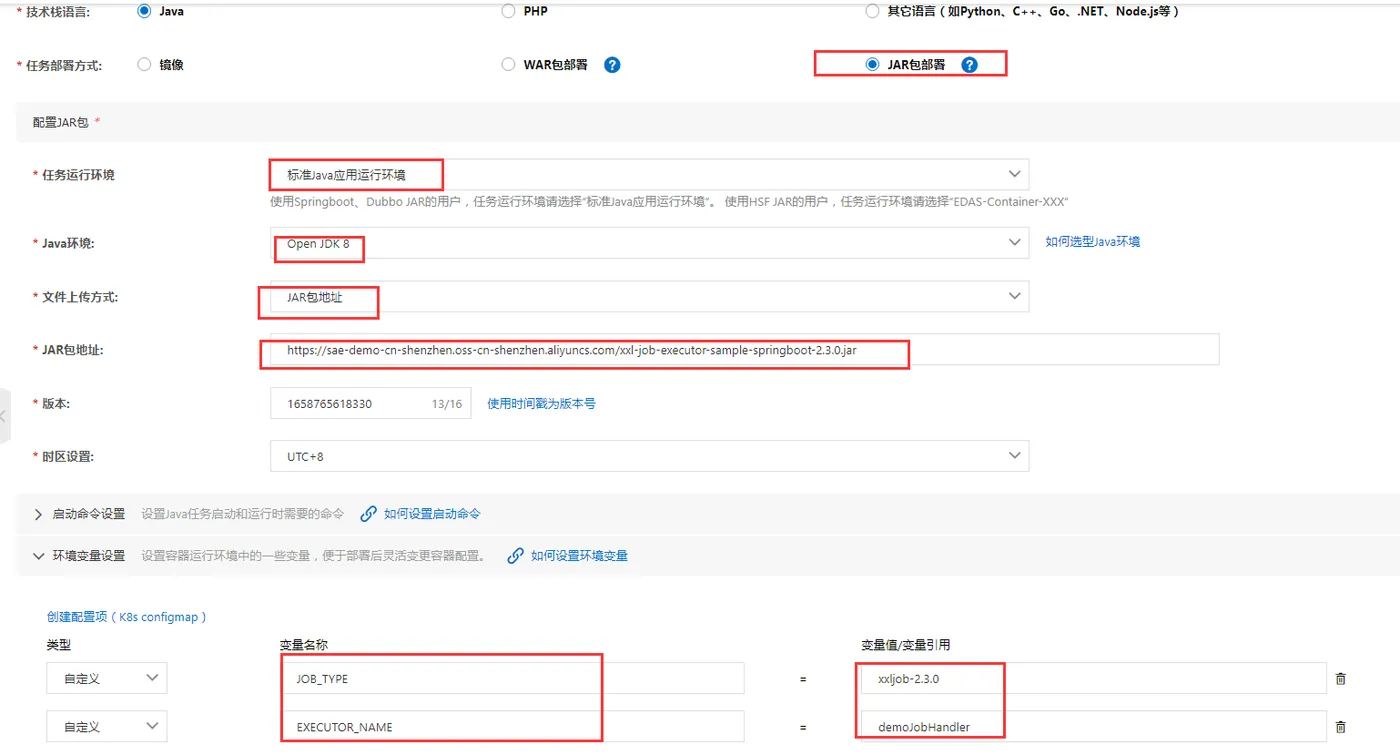
Task: Click the 如何选型Java环境 link
Action: (x=1093, y=241)
